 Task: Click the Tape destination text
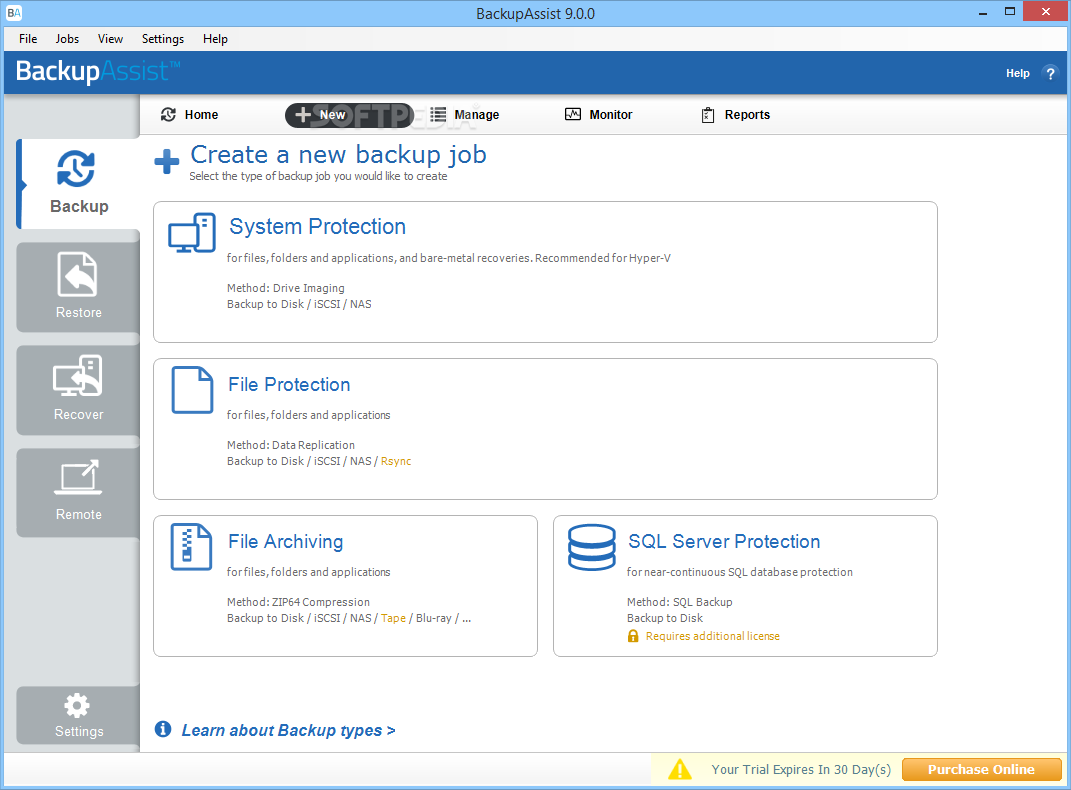pyautogui.click(x=393, y=618)
